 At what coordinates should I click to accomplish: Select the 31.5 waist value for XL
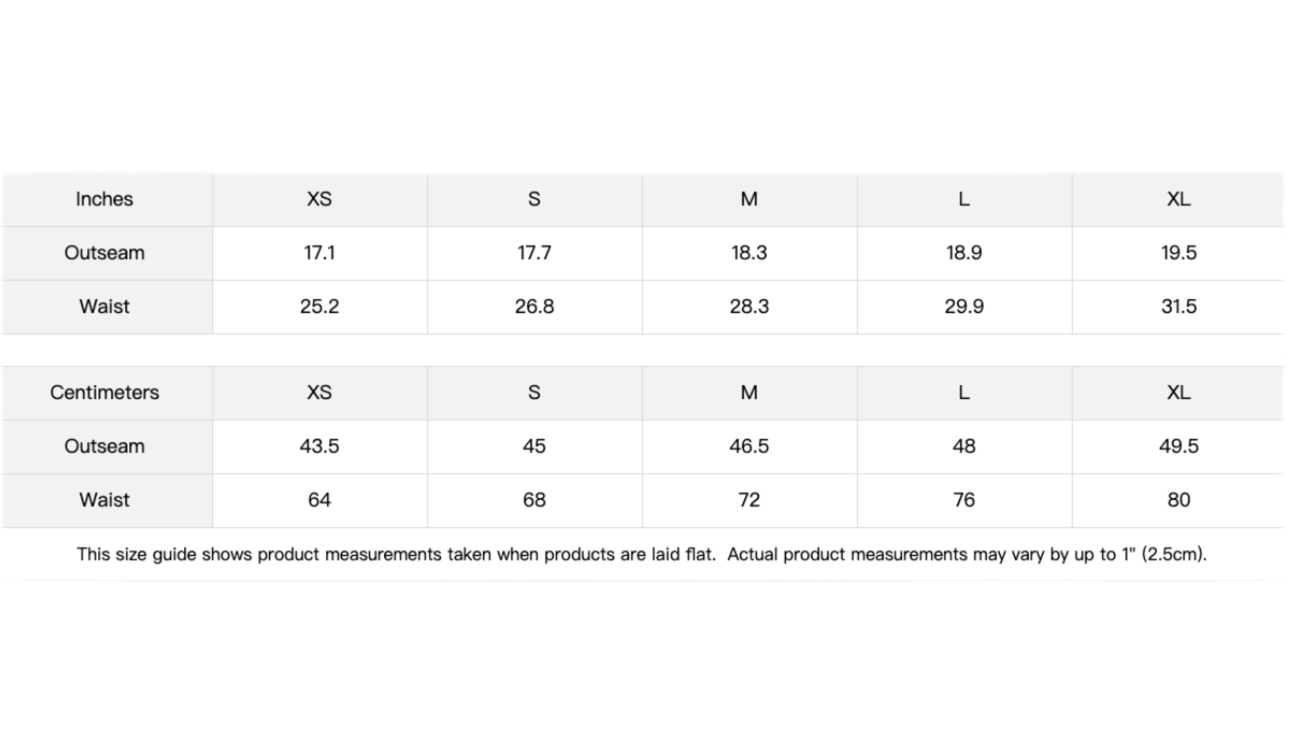tap(1178, 307)
